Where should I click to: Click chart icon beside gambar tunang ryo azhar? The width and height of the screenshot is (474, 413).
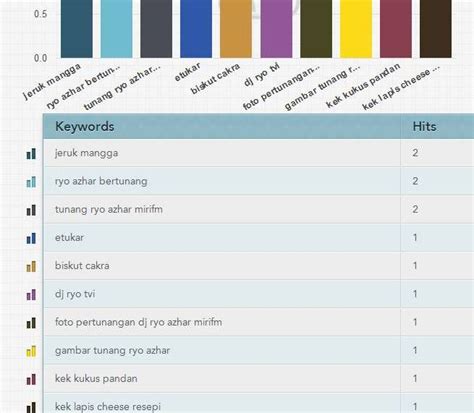(x=31, y=351)
